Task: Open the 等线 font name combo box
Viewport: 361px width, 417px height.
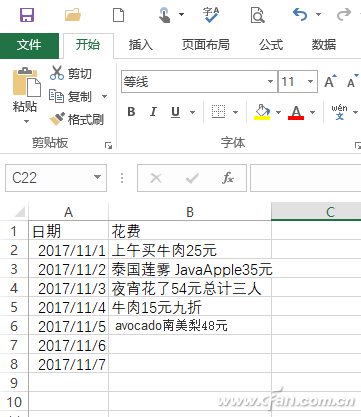Action: pos(199,81)
